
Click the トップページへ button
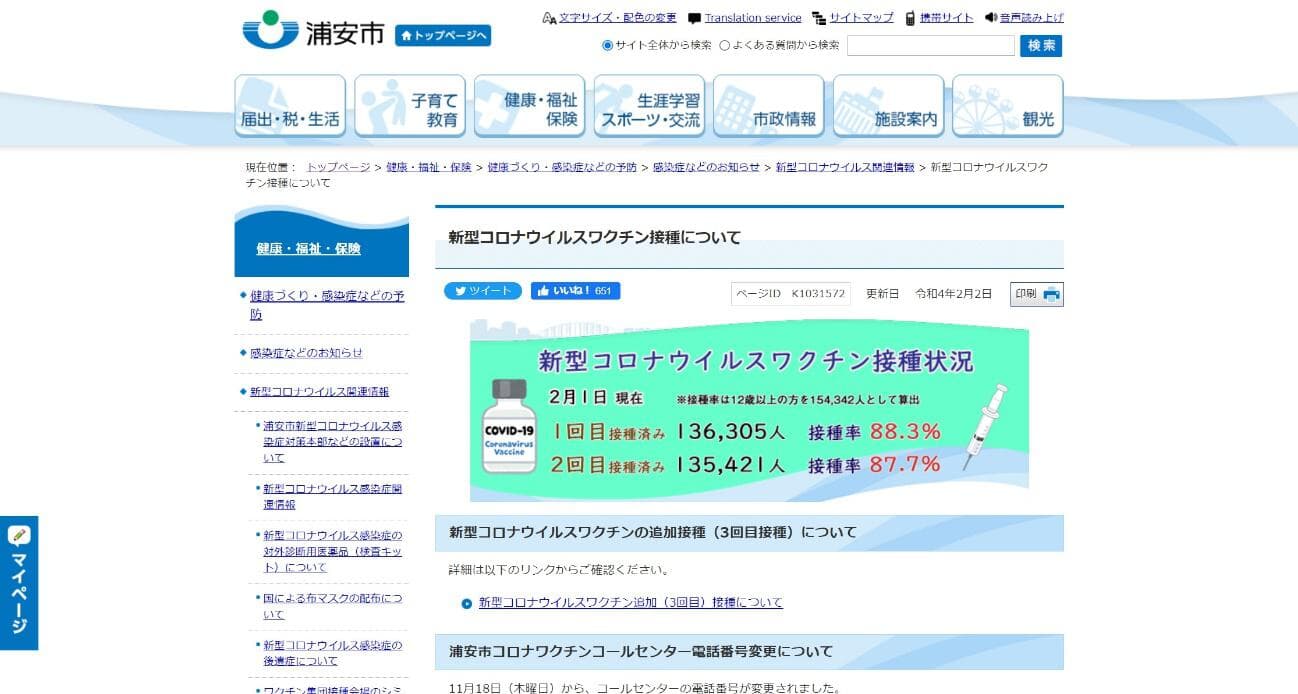pos(444,35)
